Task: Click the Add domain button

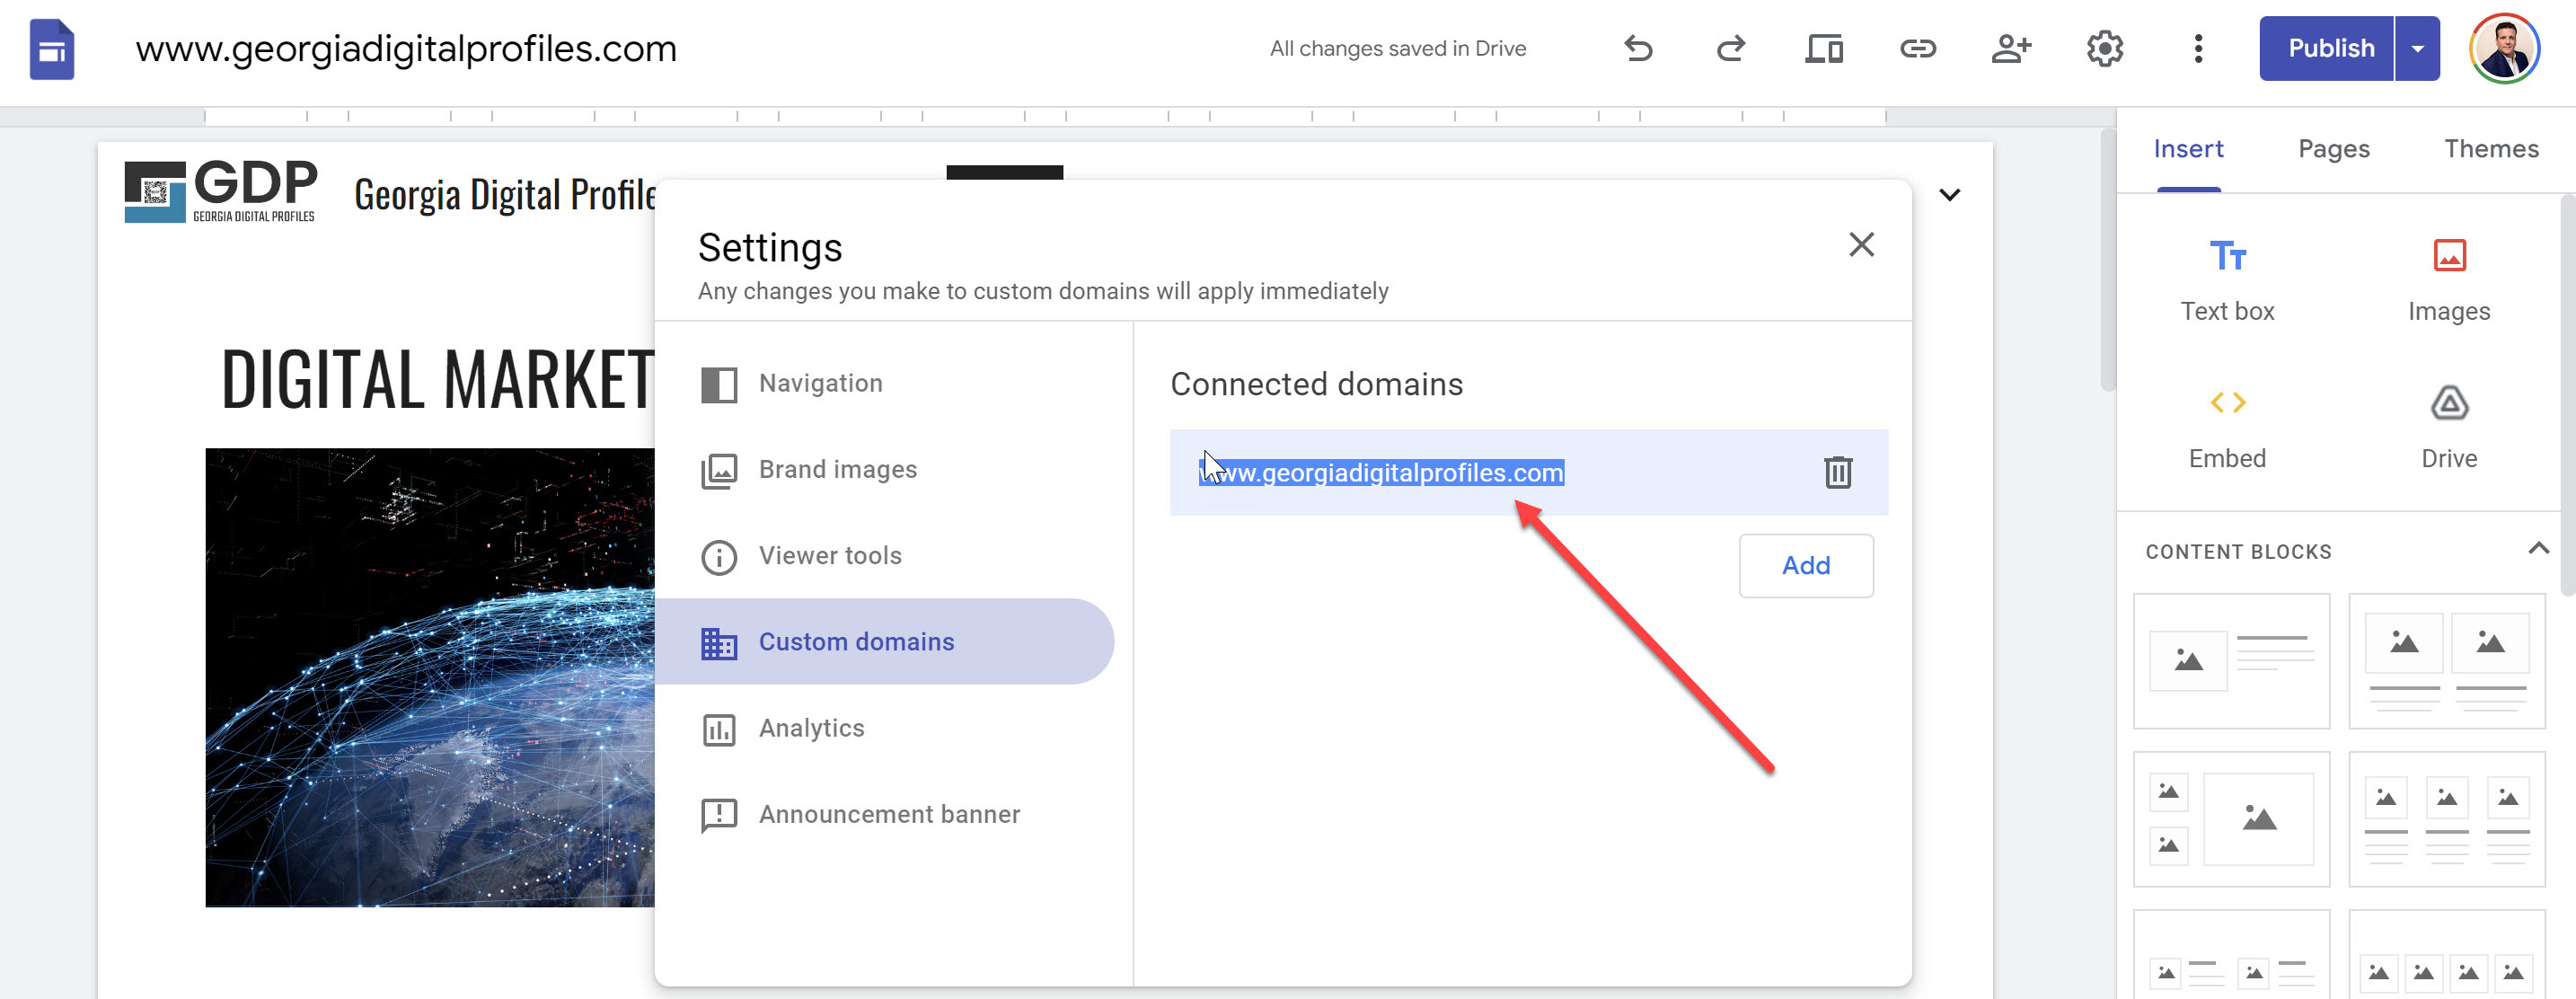Action: [x=1805, y=565]
